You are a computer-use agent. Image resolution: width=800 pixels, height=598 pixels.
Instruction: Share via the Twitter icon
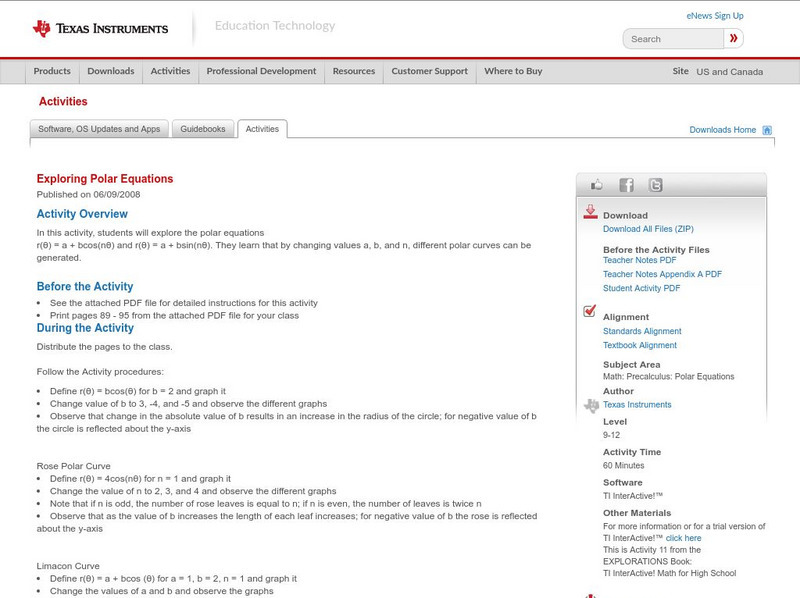656,185
